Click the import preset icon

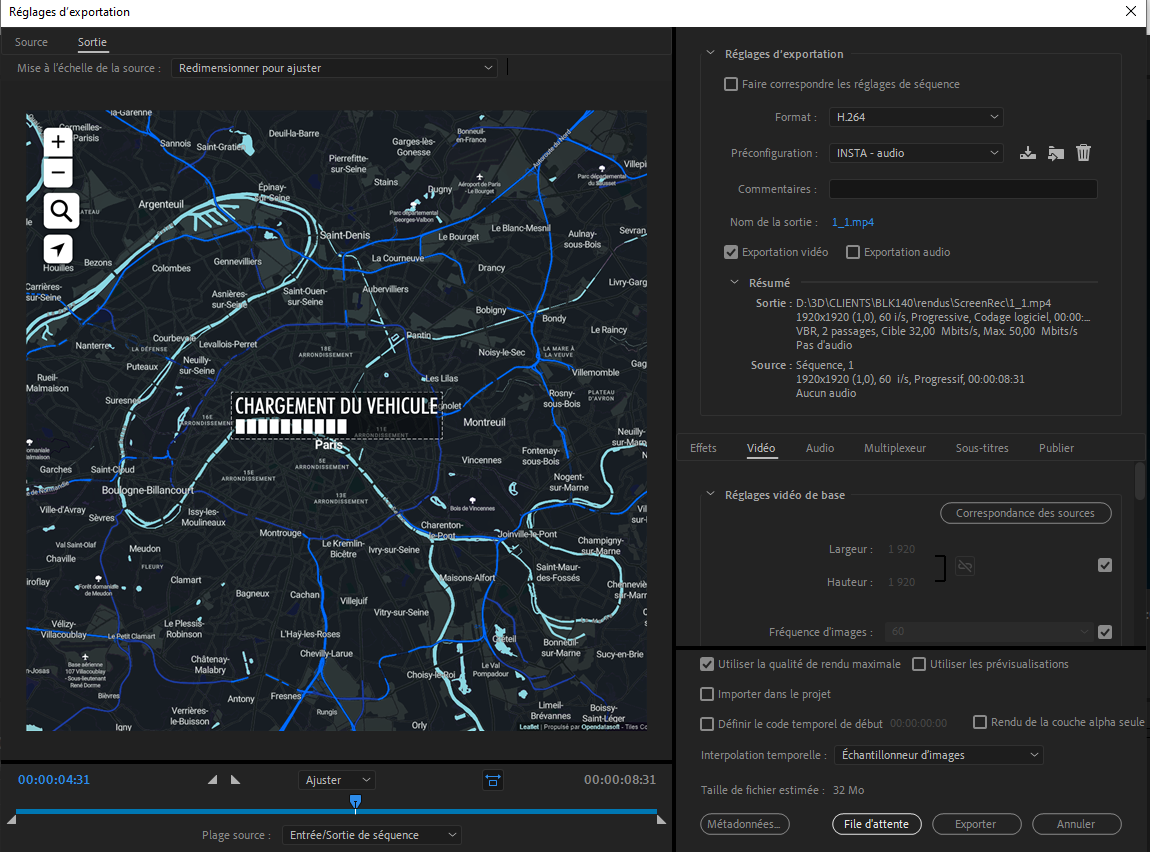pos(1055,153)
